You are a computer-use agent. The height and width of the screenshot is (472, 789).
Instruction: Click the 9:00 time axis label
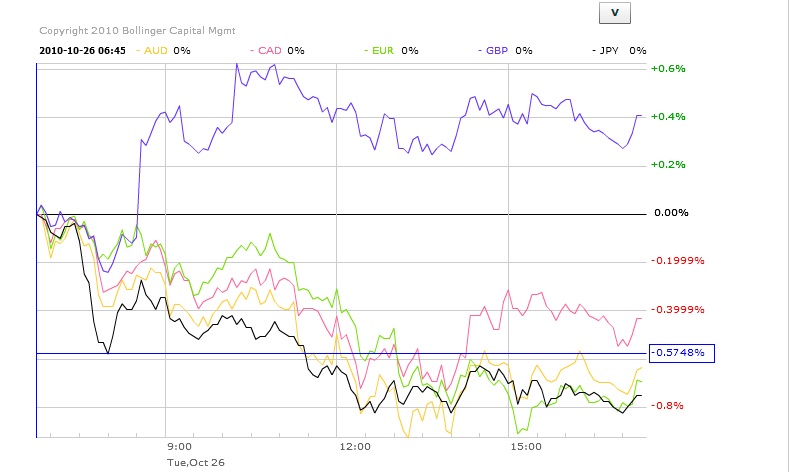[180, 446]
